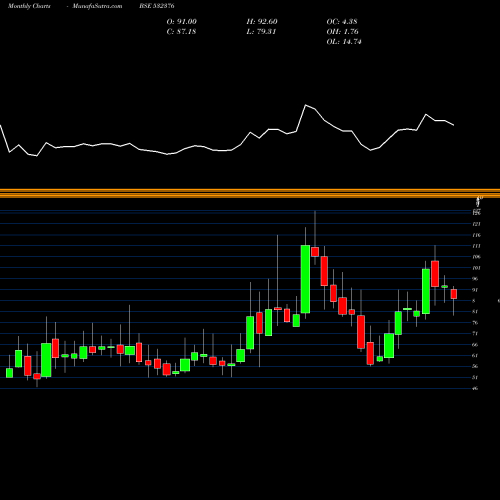Screen dimensions: 500x500
Task: Select the last red candle at 91
Action: coord(454,294)
